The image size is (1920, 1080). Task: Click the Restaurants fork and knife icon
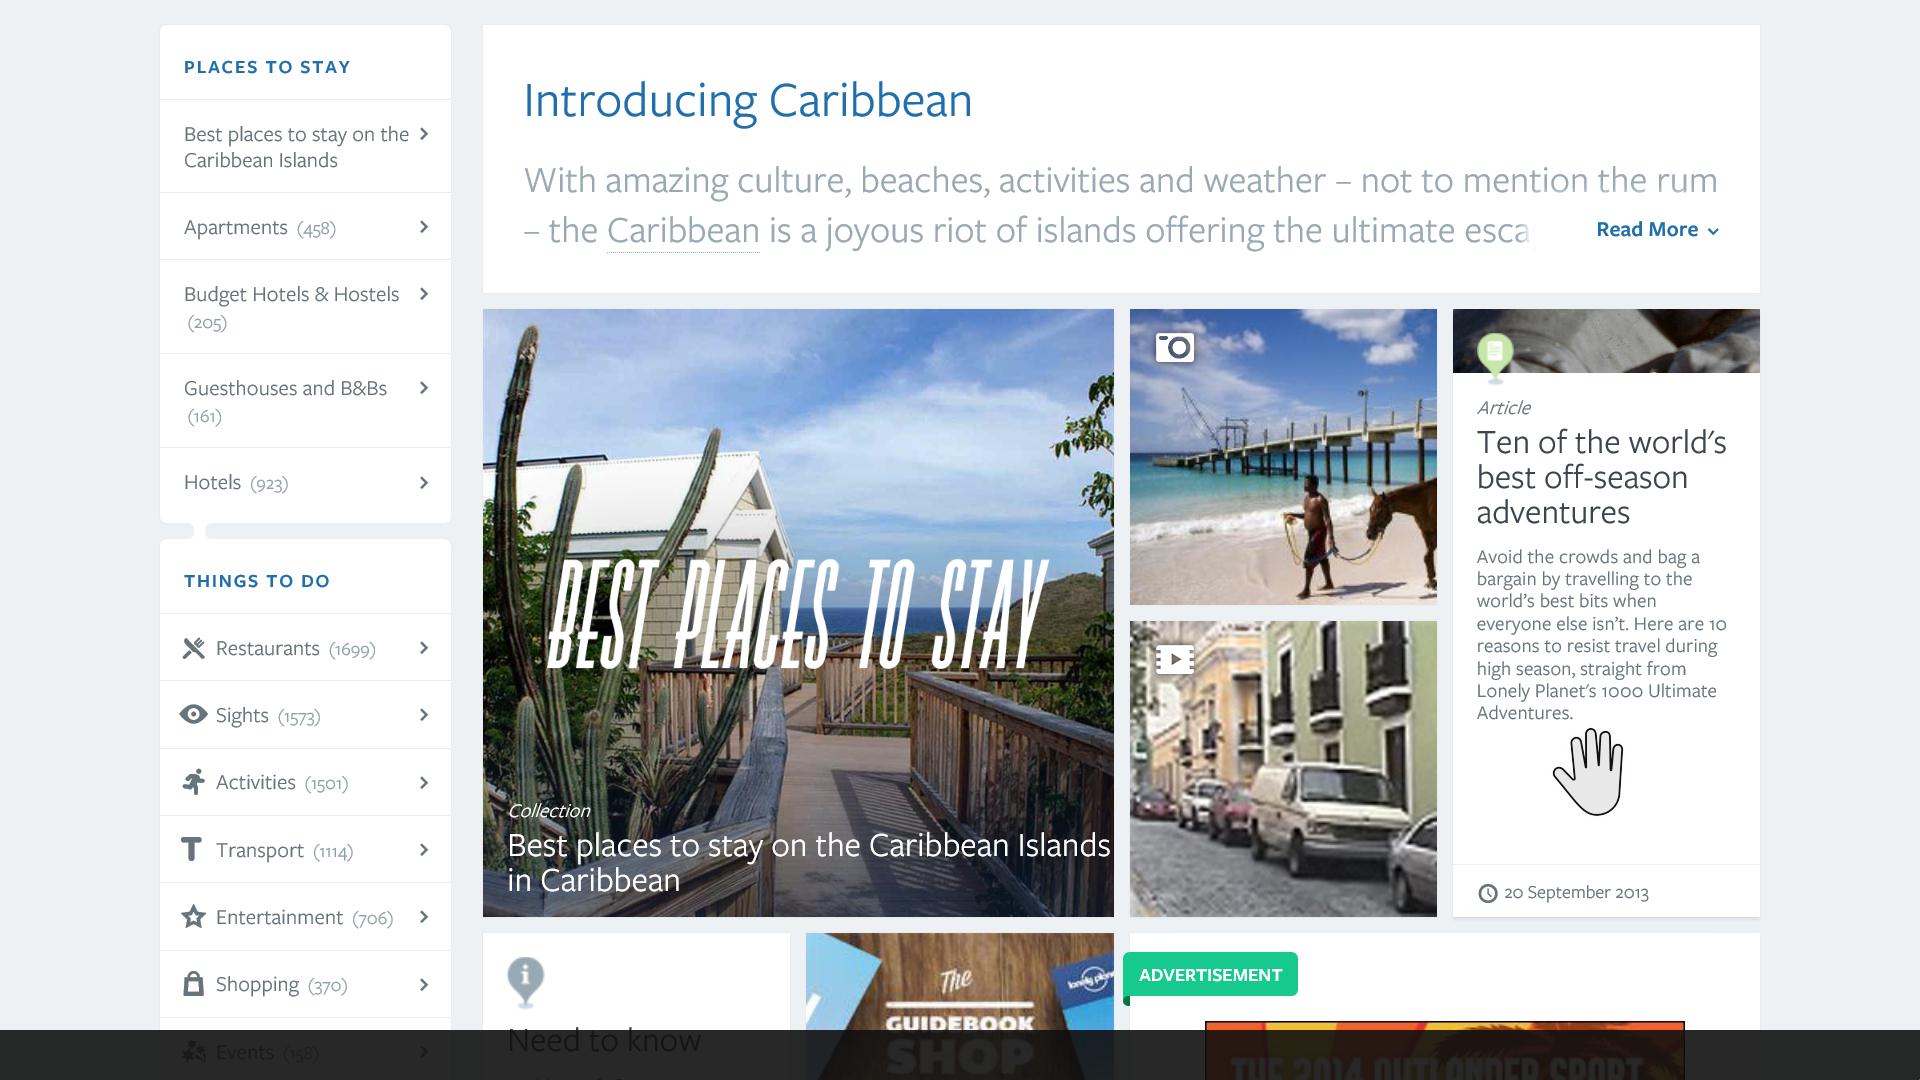pyautogui.click(x=193, y=649)
